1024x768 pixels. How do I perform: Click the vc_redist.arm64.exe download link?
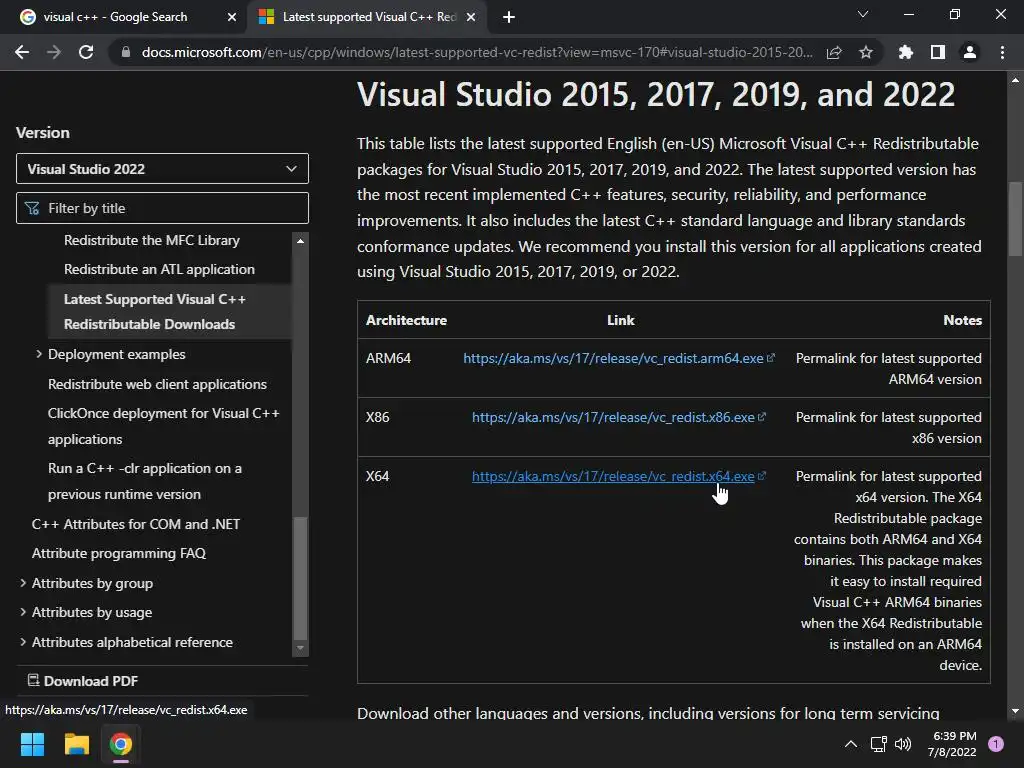(x=612, y=358)
